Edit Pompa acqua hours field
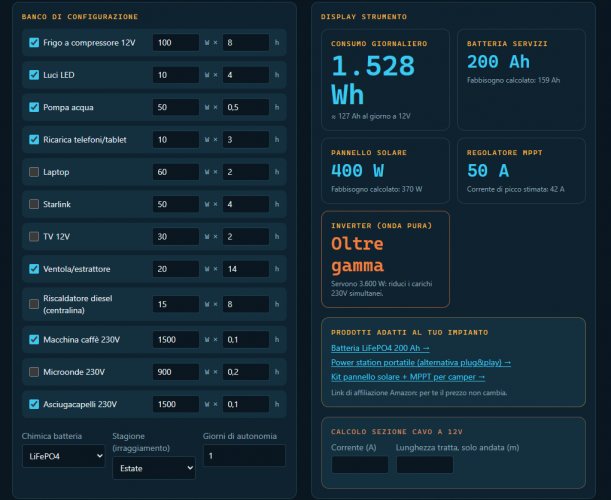Viewport: 611px width, 500px height. coord(245,107)
